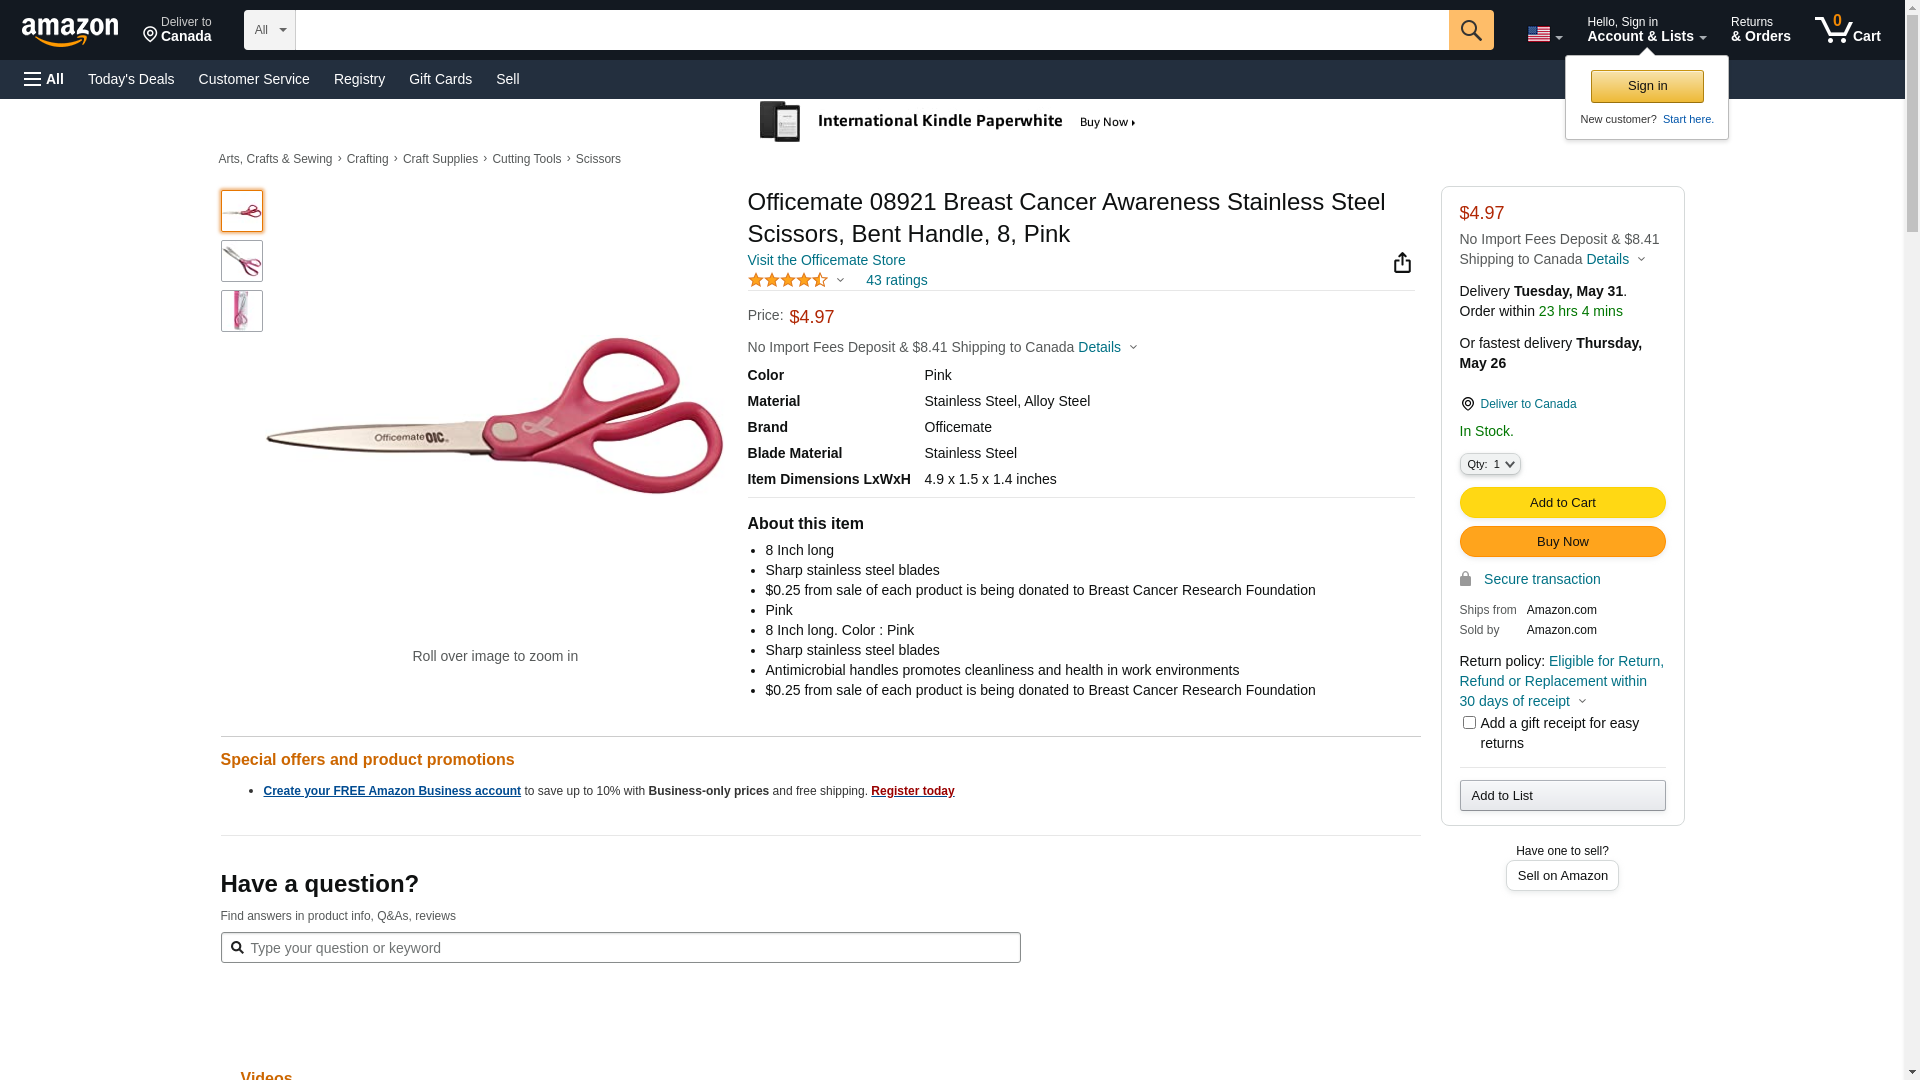The height and width of the screenshot is (1080, 1920).
Task: Click the Add to Cart button
Action: click(1562, 503)
